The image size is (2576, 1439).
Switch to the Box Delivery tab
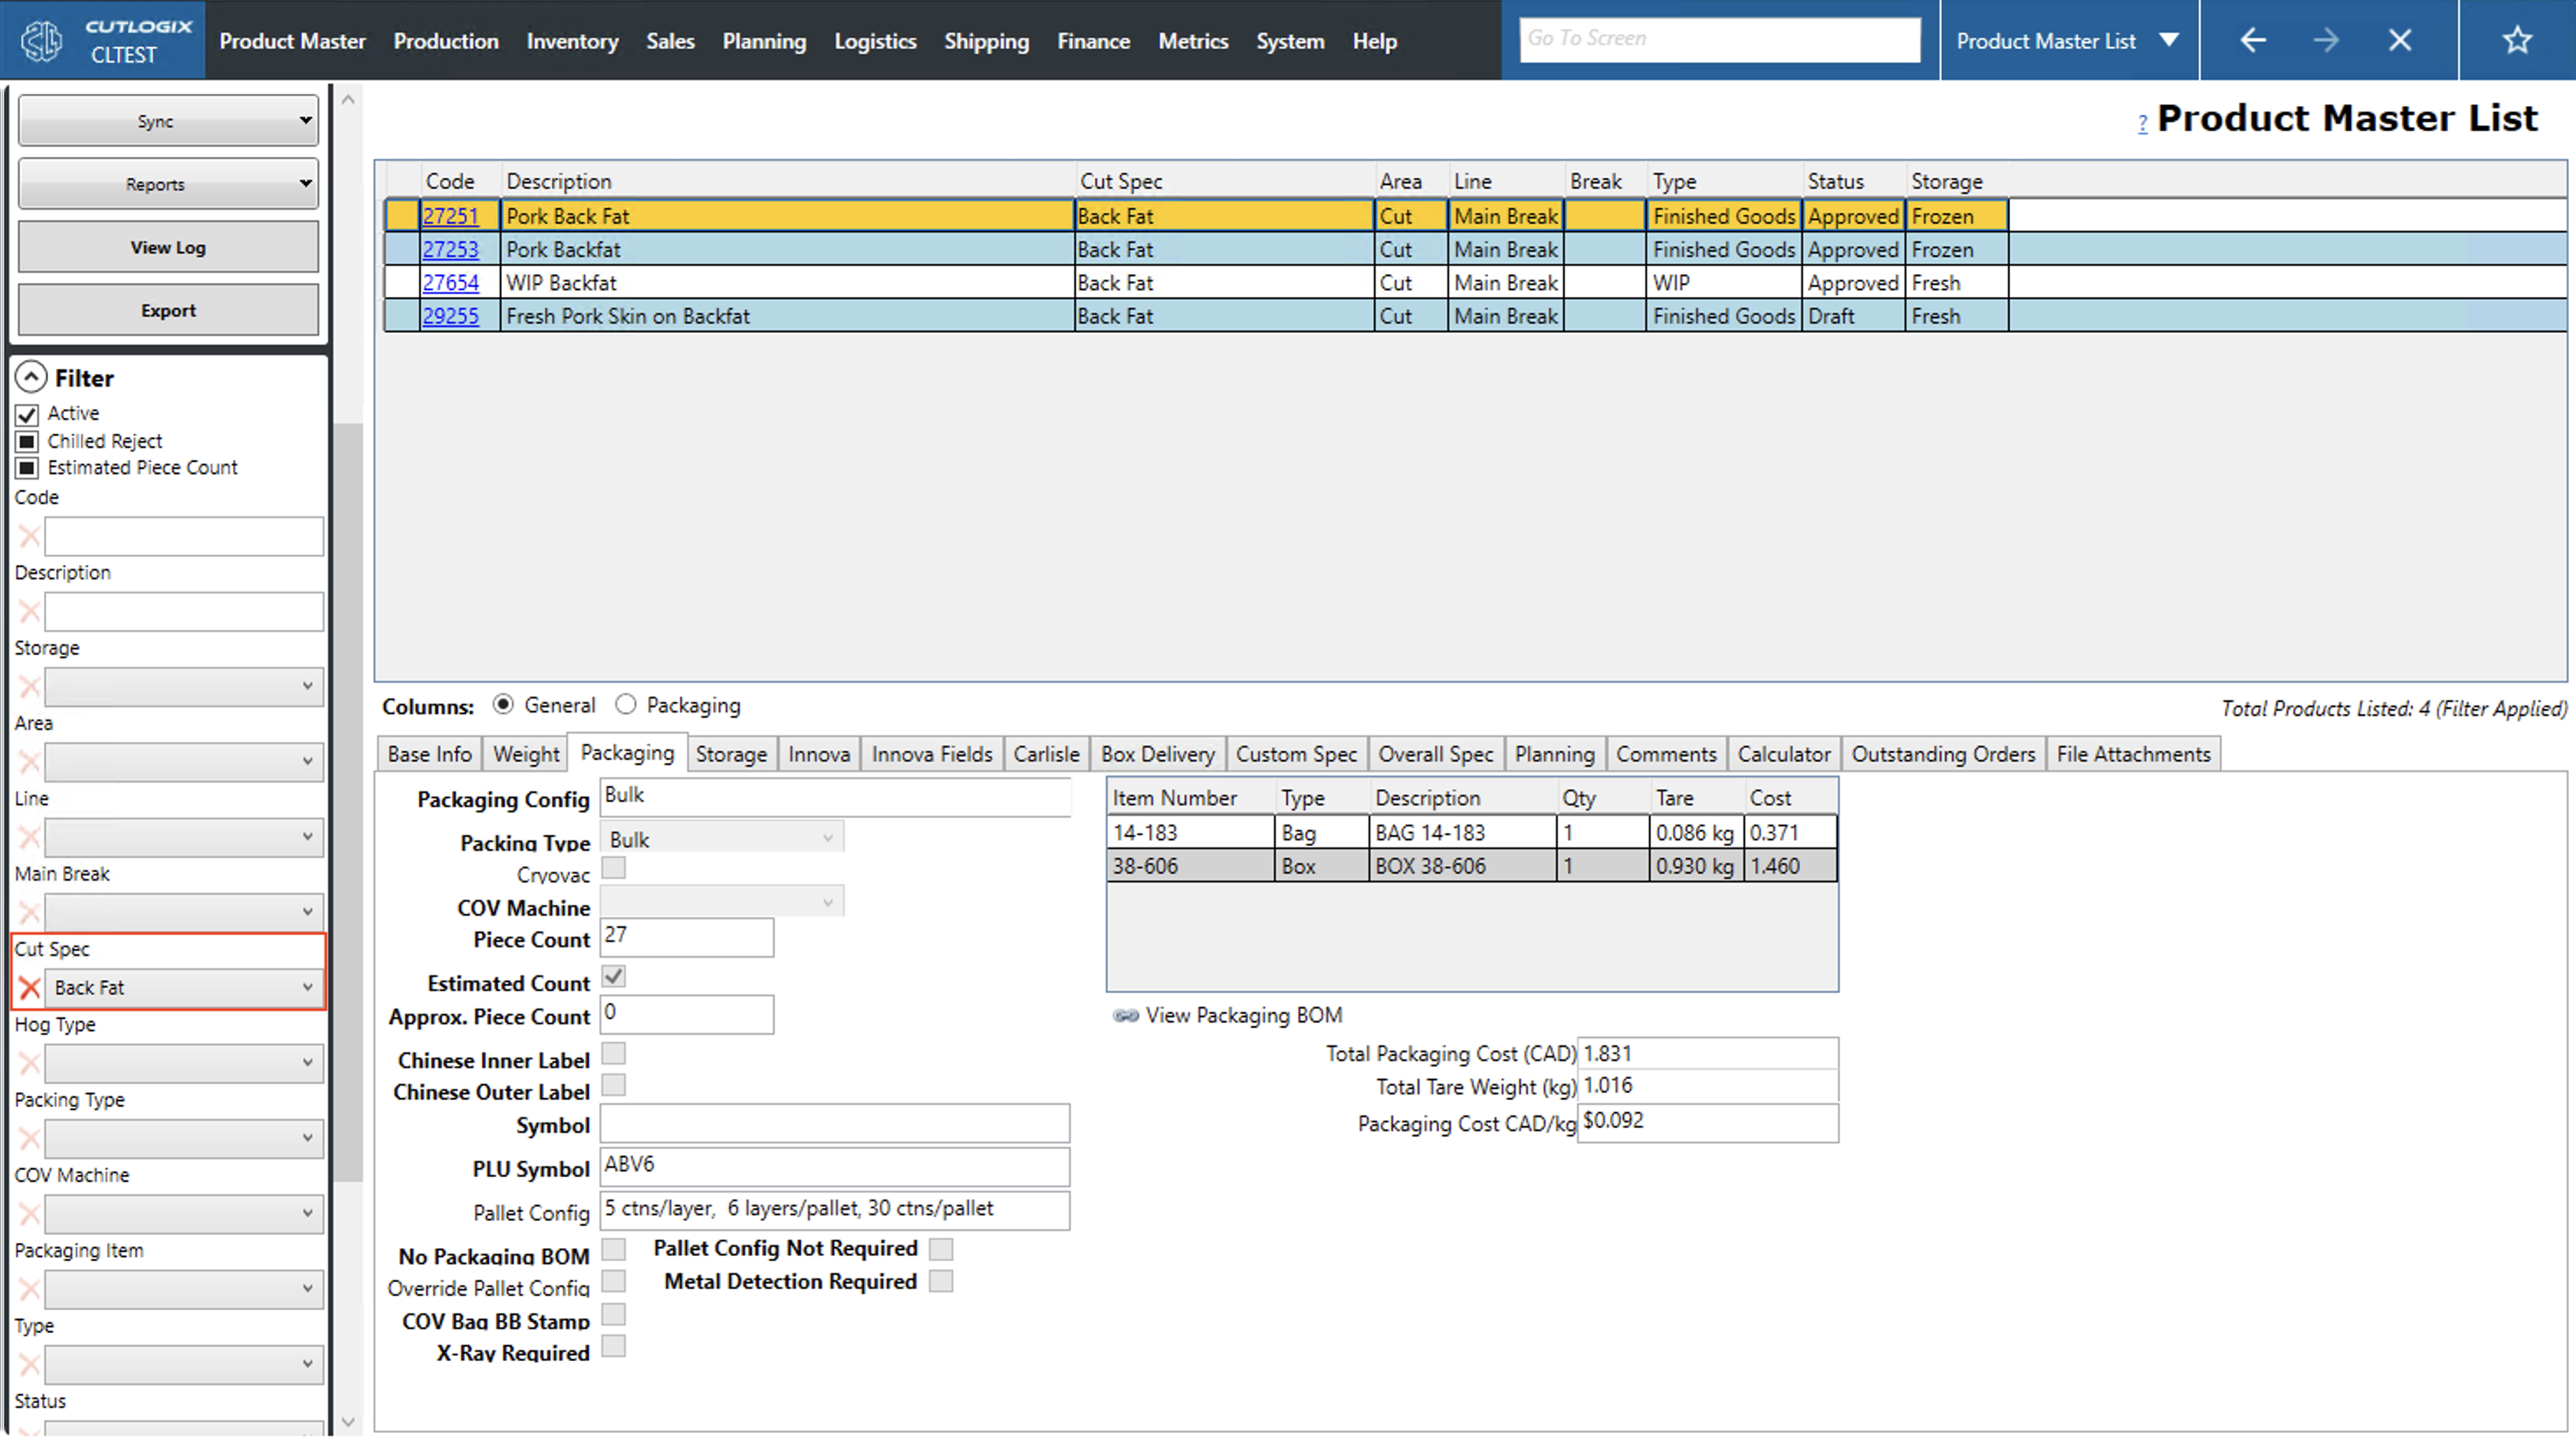pyautogui.click(x=1157, y=754)
